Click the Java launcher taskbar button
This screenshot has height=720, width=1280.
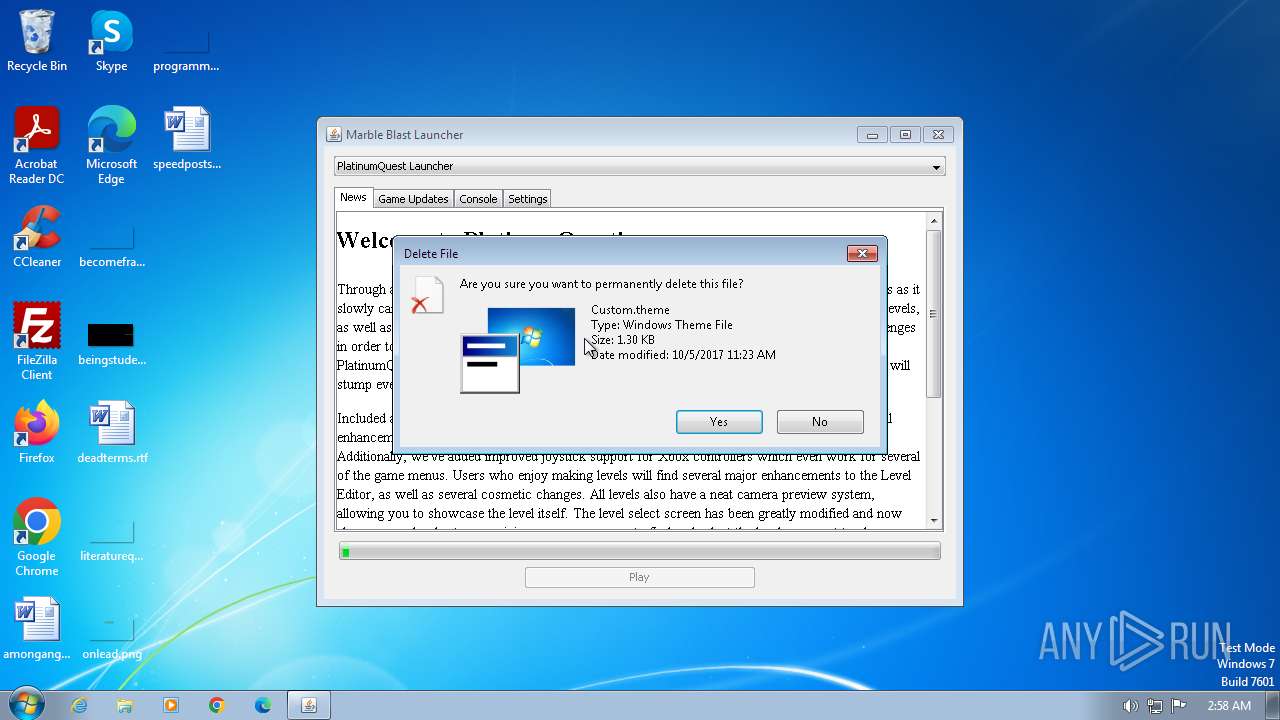(x=309, y=705)
